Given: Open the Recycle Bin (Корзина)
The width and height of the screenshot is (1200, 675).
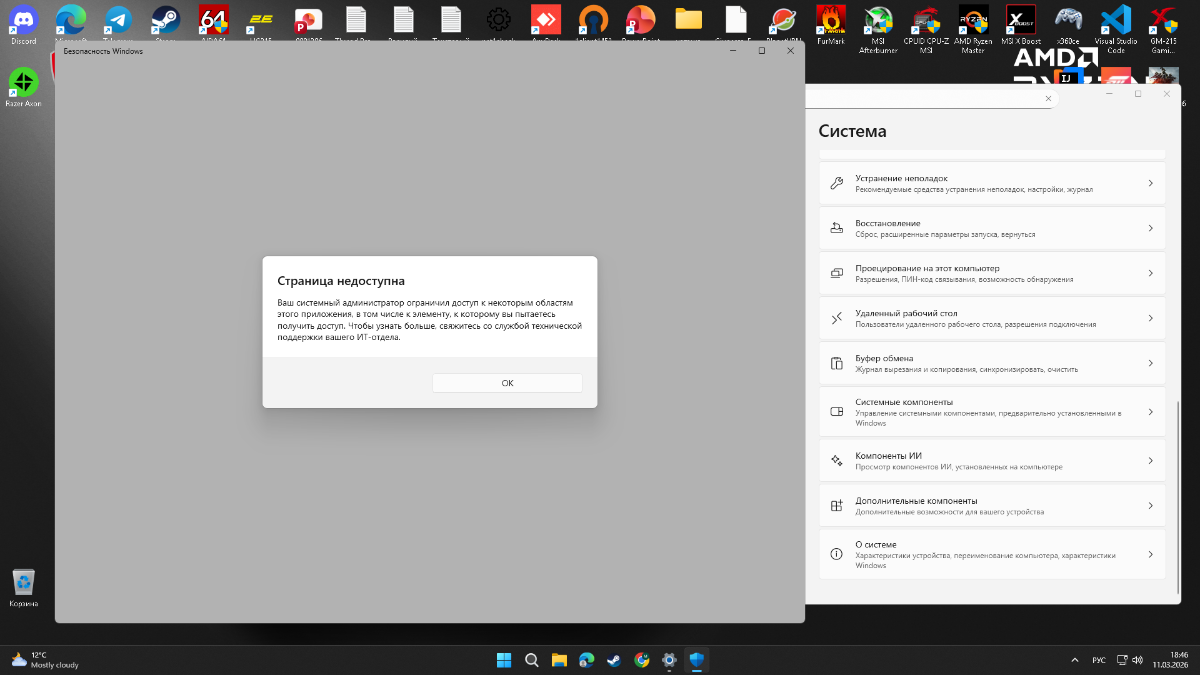Looking at the screenshot, I should [24, 584].
